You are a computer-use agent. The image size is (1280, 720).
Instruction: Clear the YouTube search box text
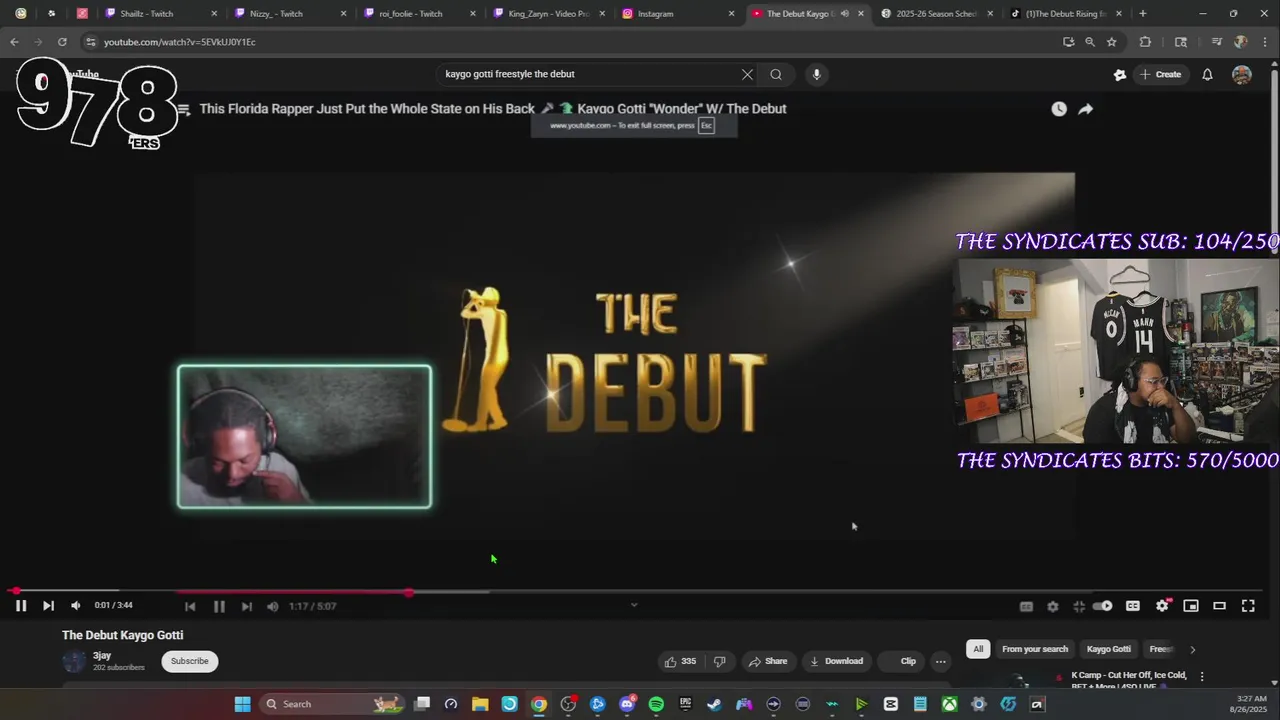(747, 74)
